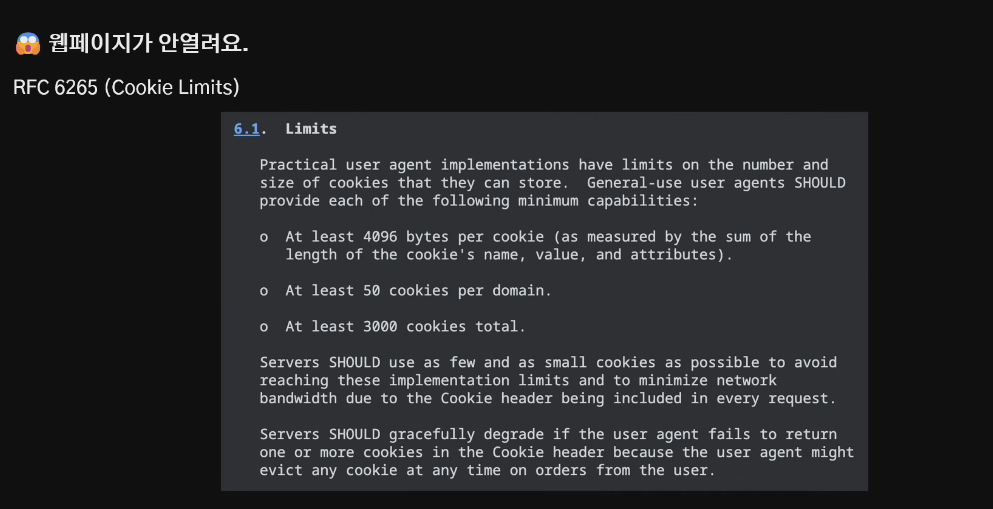This screenshot has width=993, height=509.
Task: Click the line "length of the cookie's name, value, and attributes"
Action: 508,255
